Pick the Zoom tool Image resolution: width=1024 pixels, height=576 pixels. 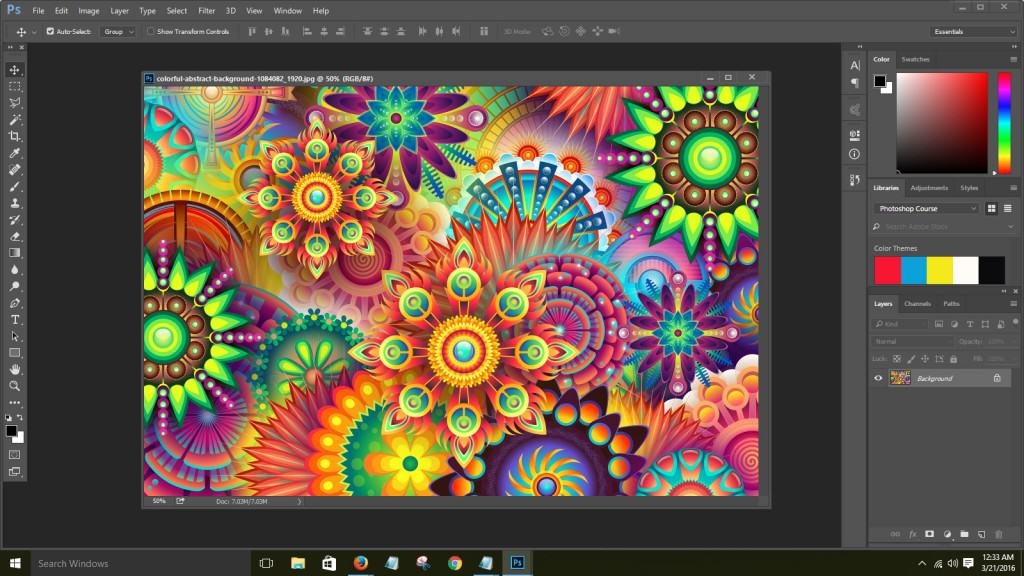click(14, 384)
